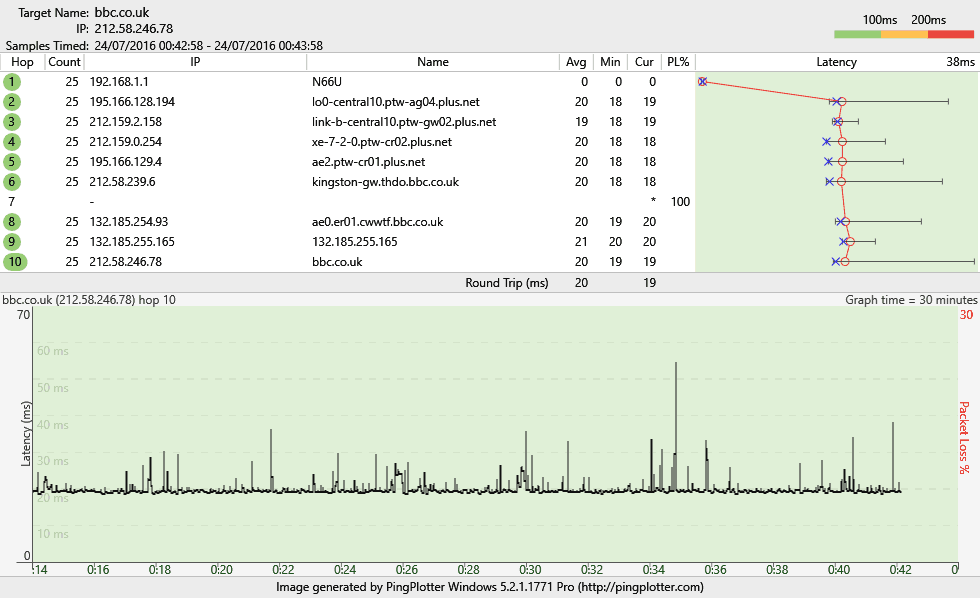Screen dimensions: 980x598
Task: Click the hop 8 badge beside ae0.er01.cwwtf.bbc.co.uk
Action: 13,221
